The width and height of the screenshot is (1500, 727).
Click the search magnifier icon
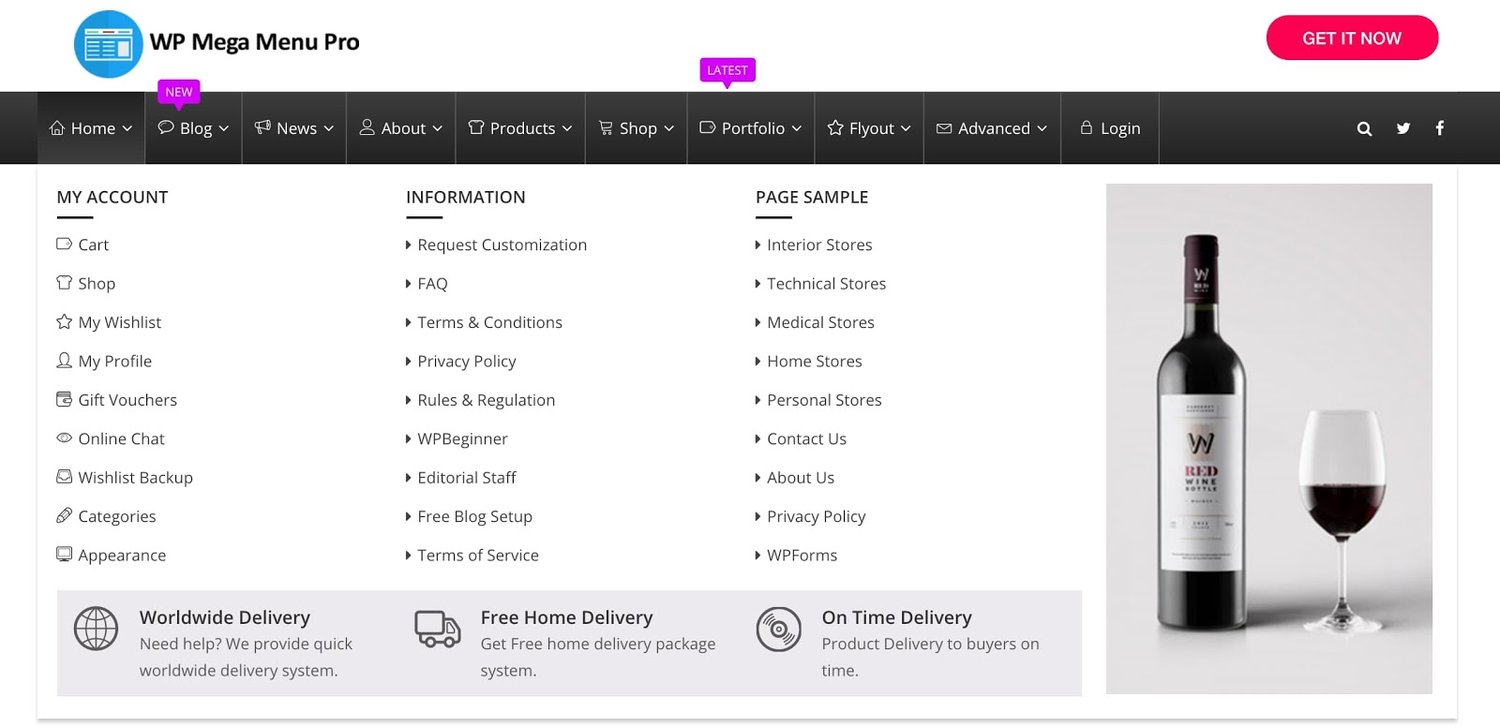pyautogui.click(x=1364, y=128)
